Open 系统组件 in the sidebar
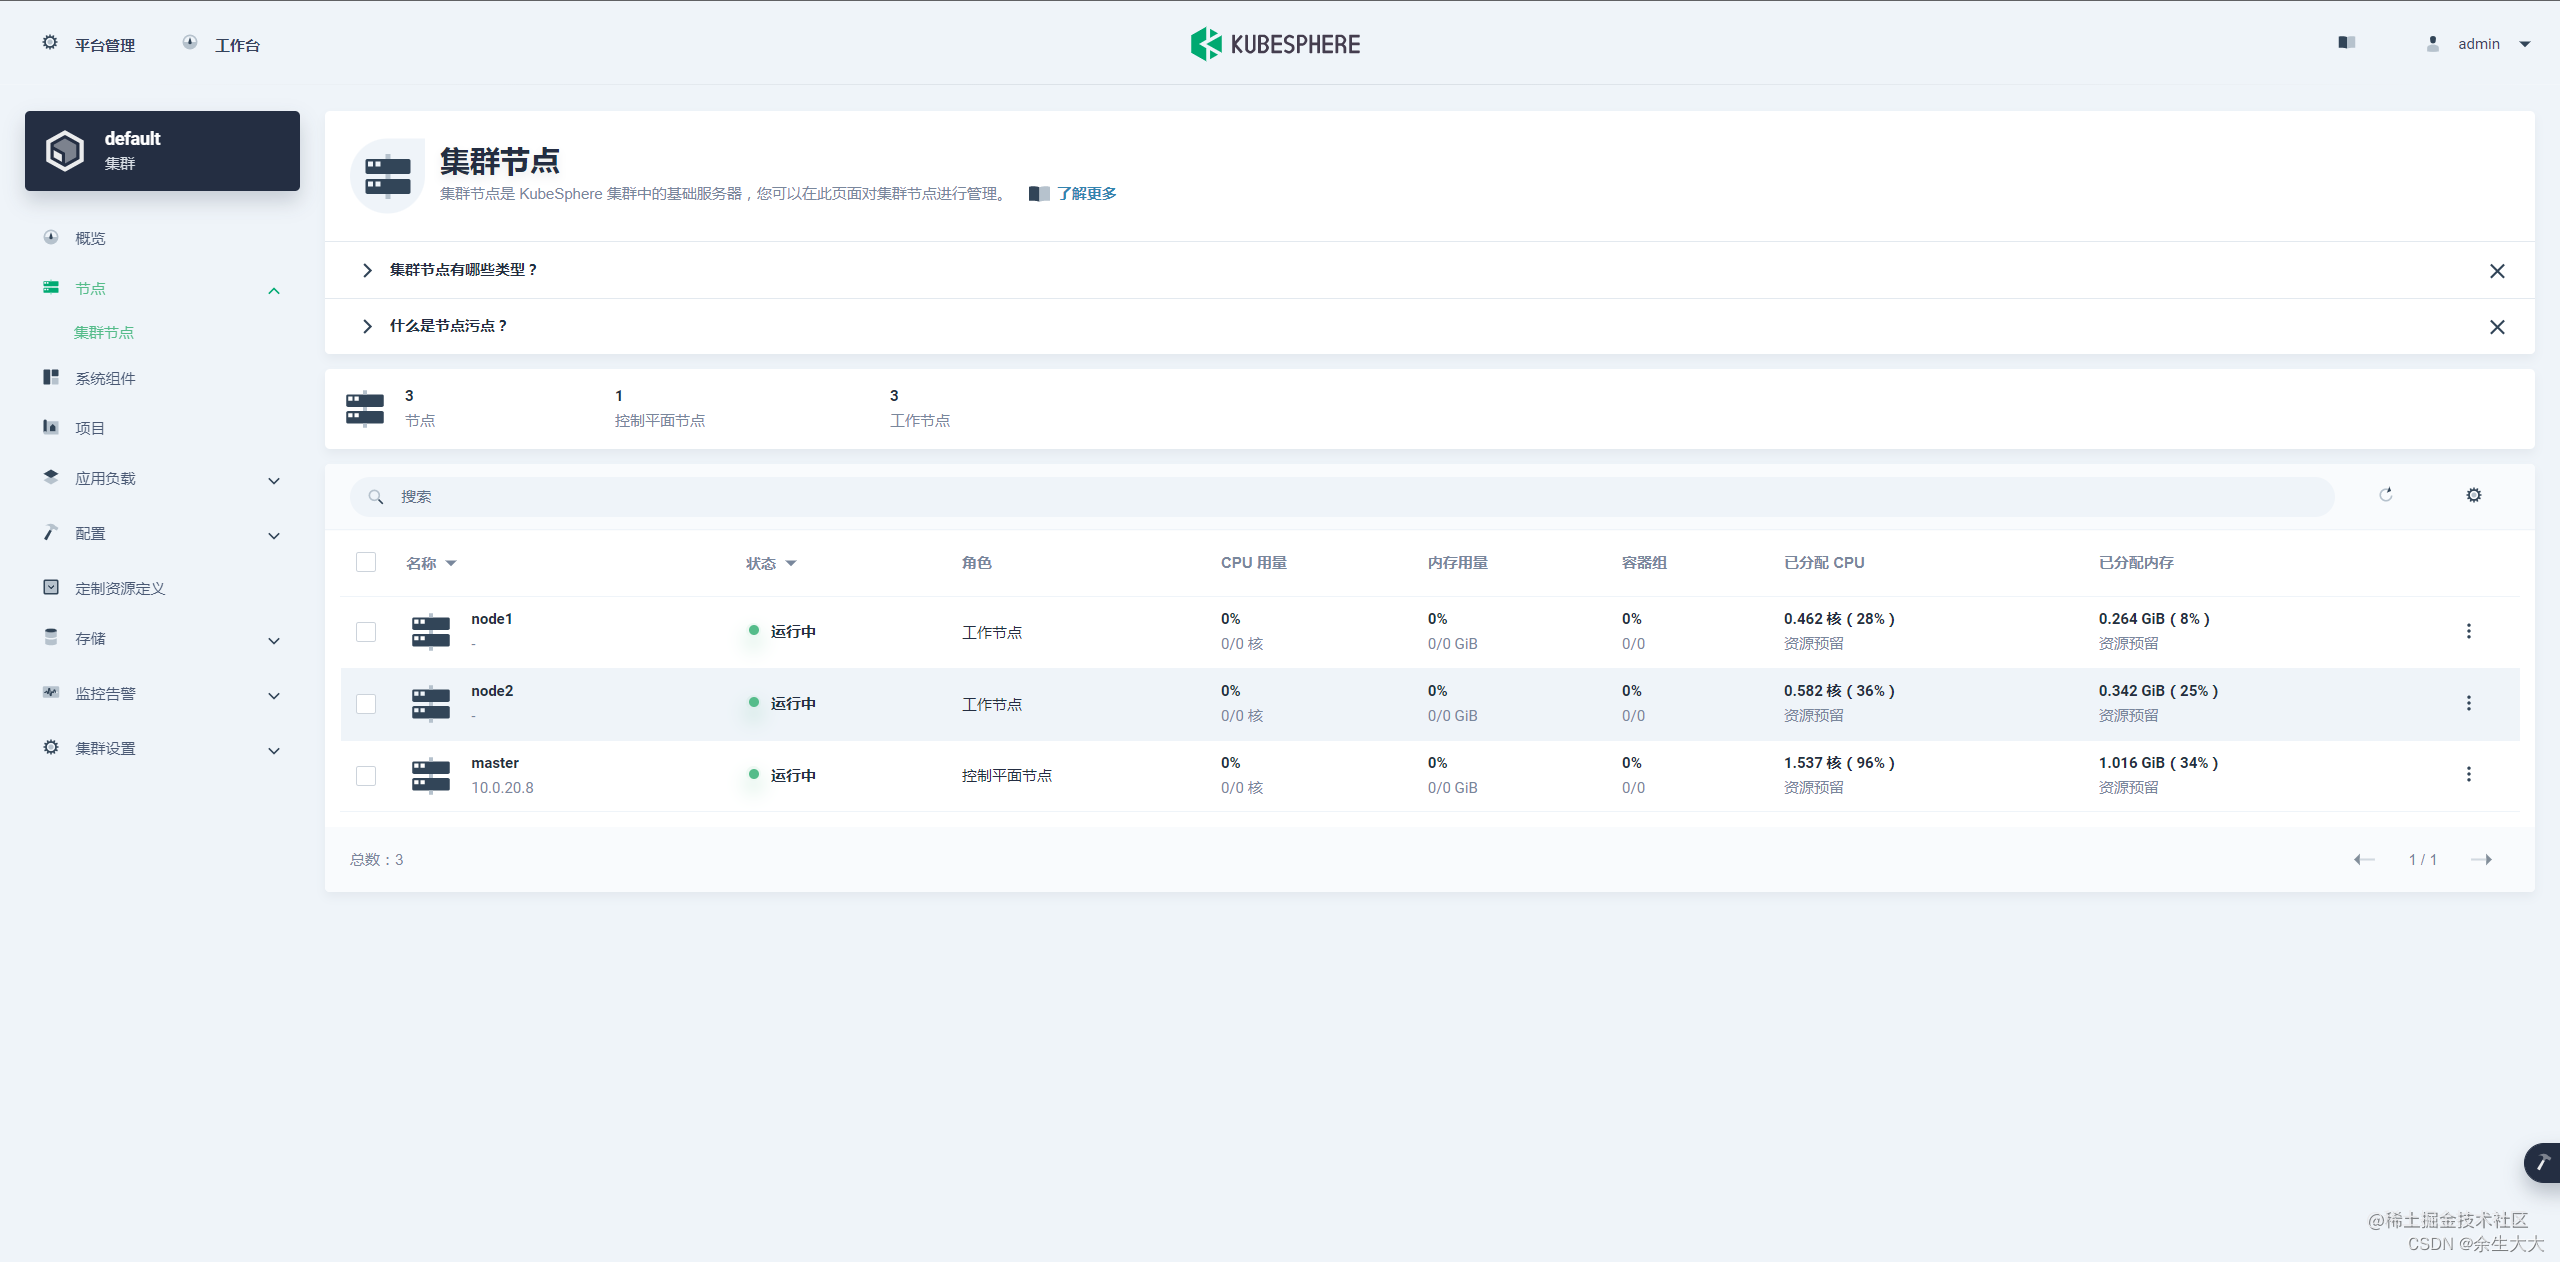2560x1262 pixels. point(105,378)
